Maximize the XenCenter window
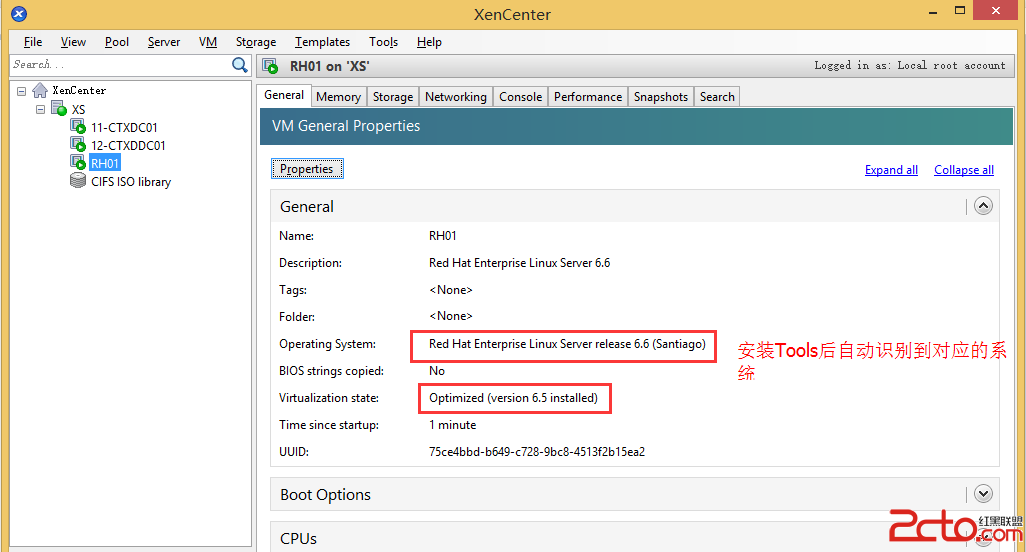The height and width of the screenshot is (552, 1026). (960, 10)
